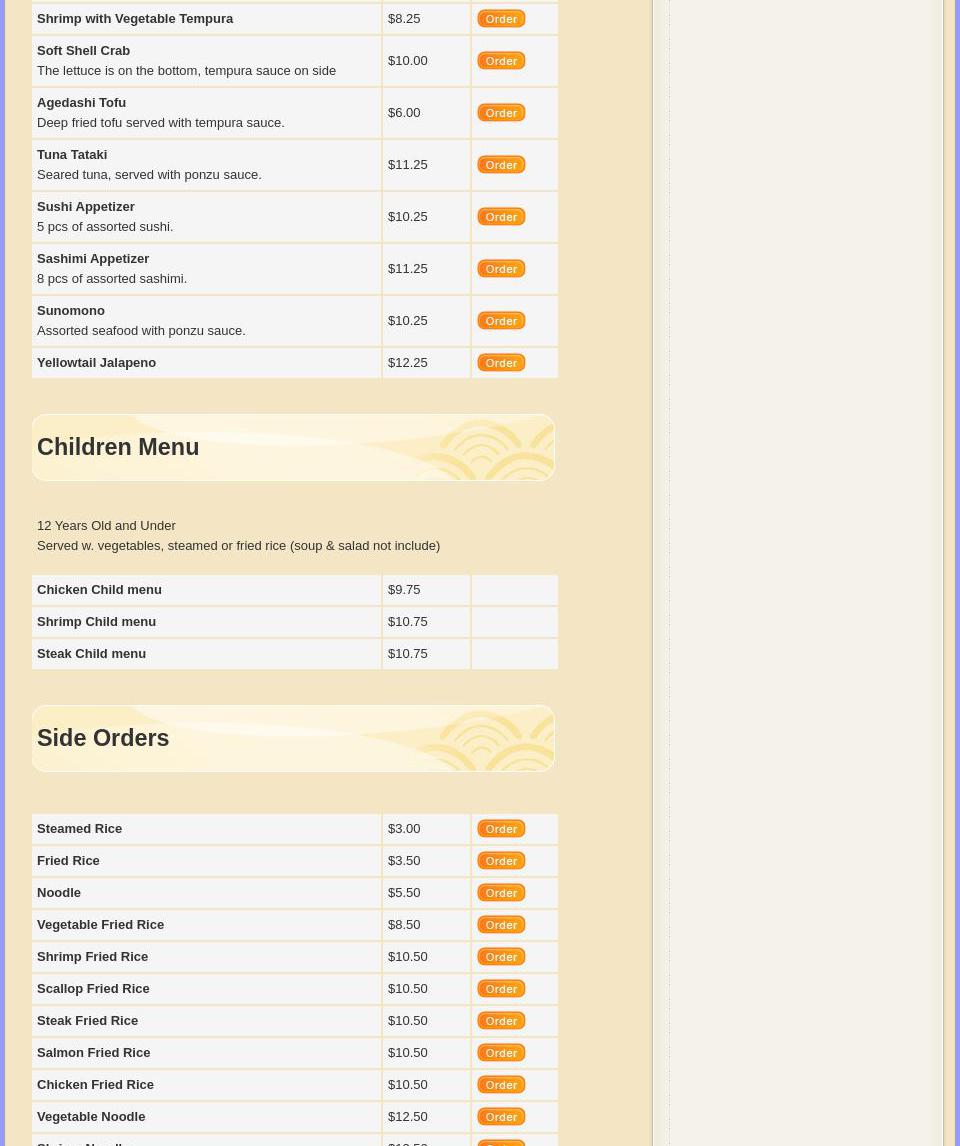Order the Noodle side dish

(x=501, y=893)
